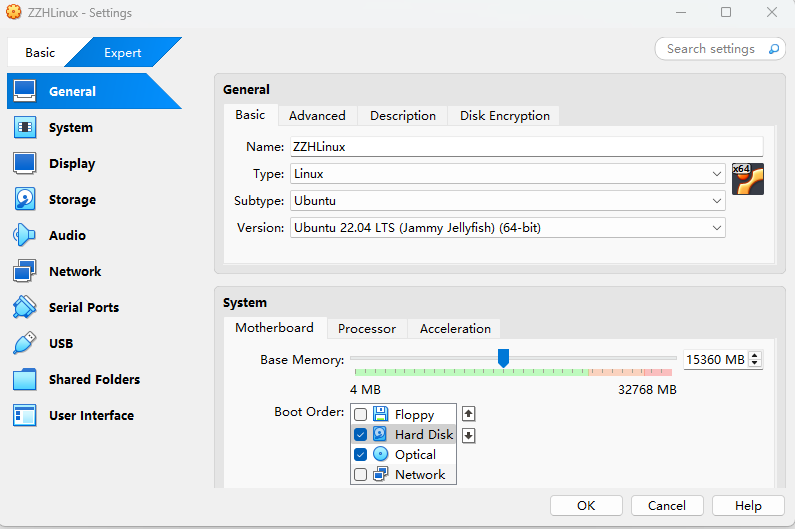Switch to the Disk Encryption tab
The height and width of the screenshot is (529, 795).
click(504, 116)
